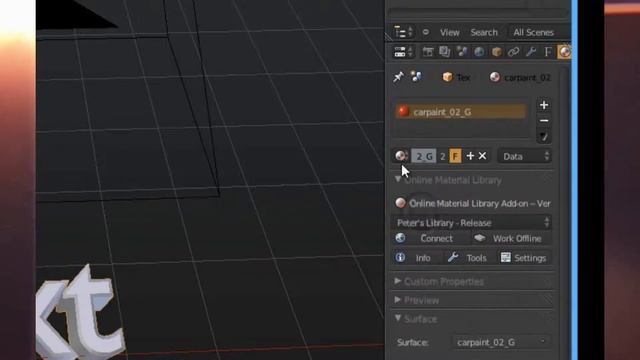
Task: Click the small collapse-menus icon beside View
Action: (x=426, y=32)
